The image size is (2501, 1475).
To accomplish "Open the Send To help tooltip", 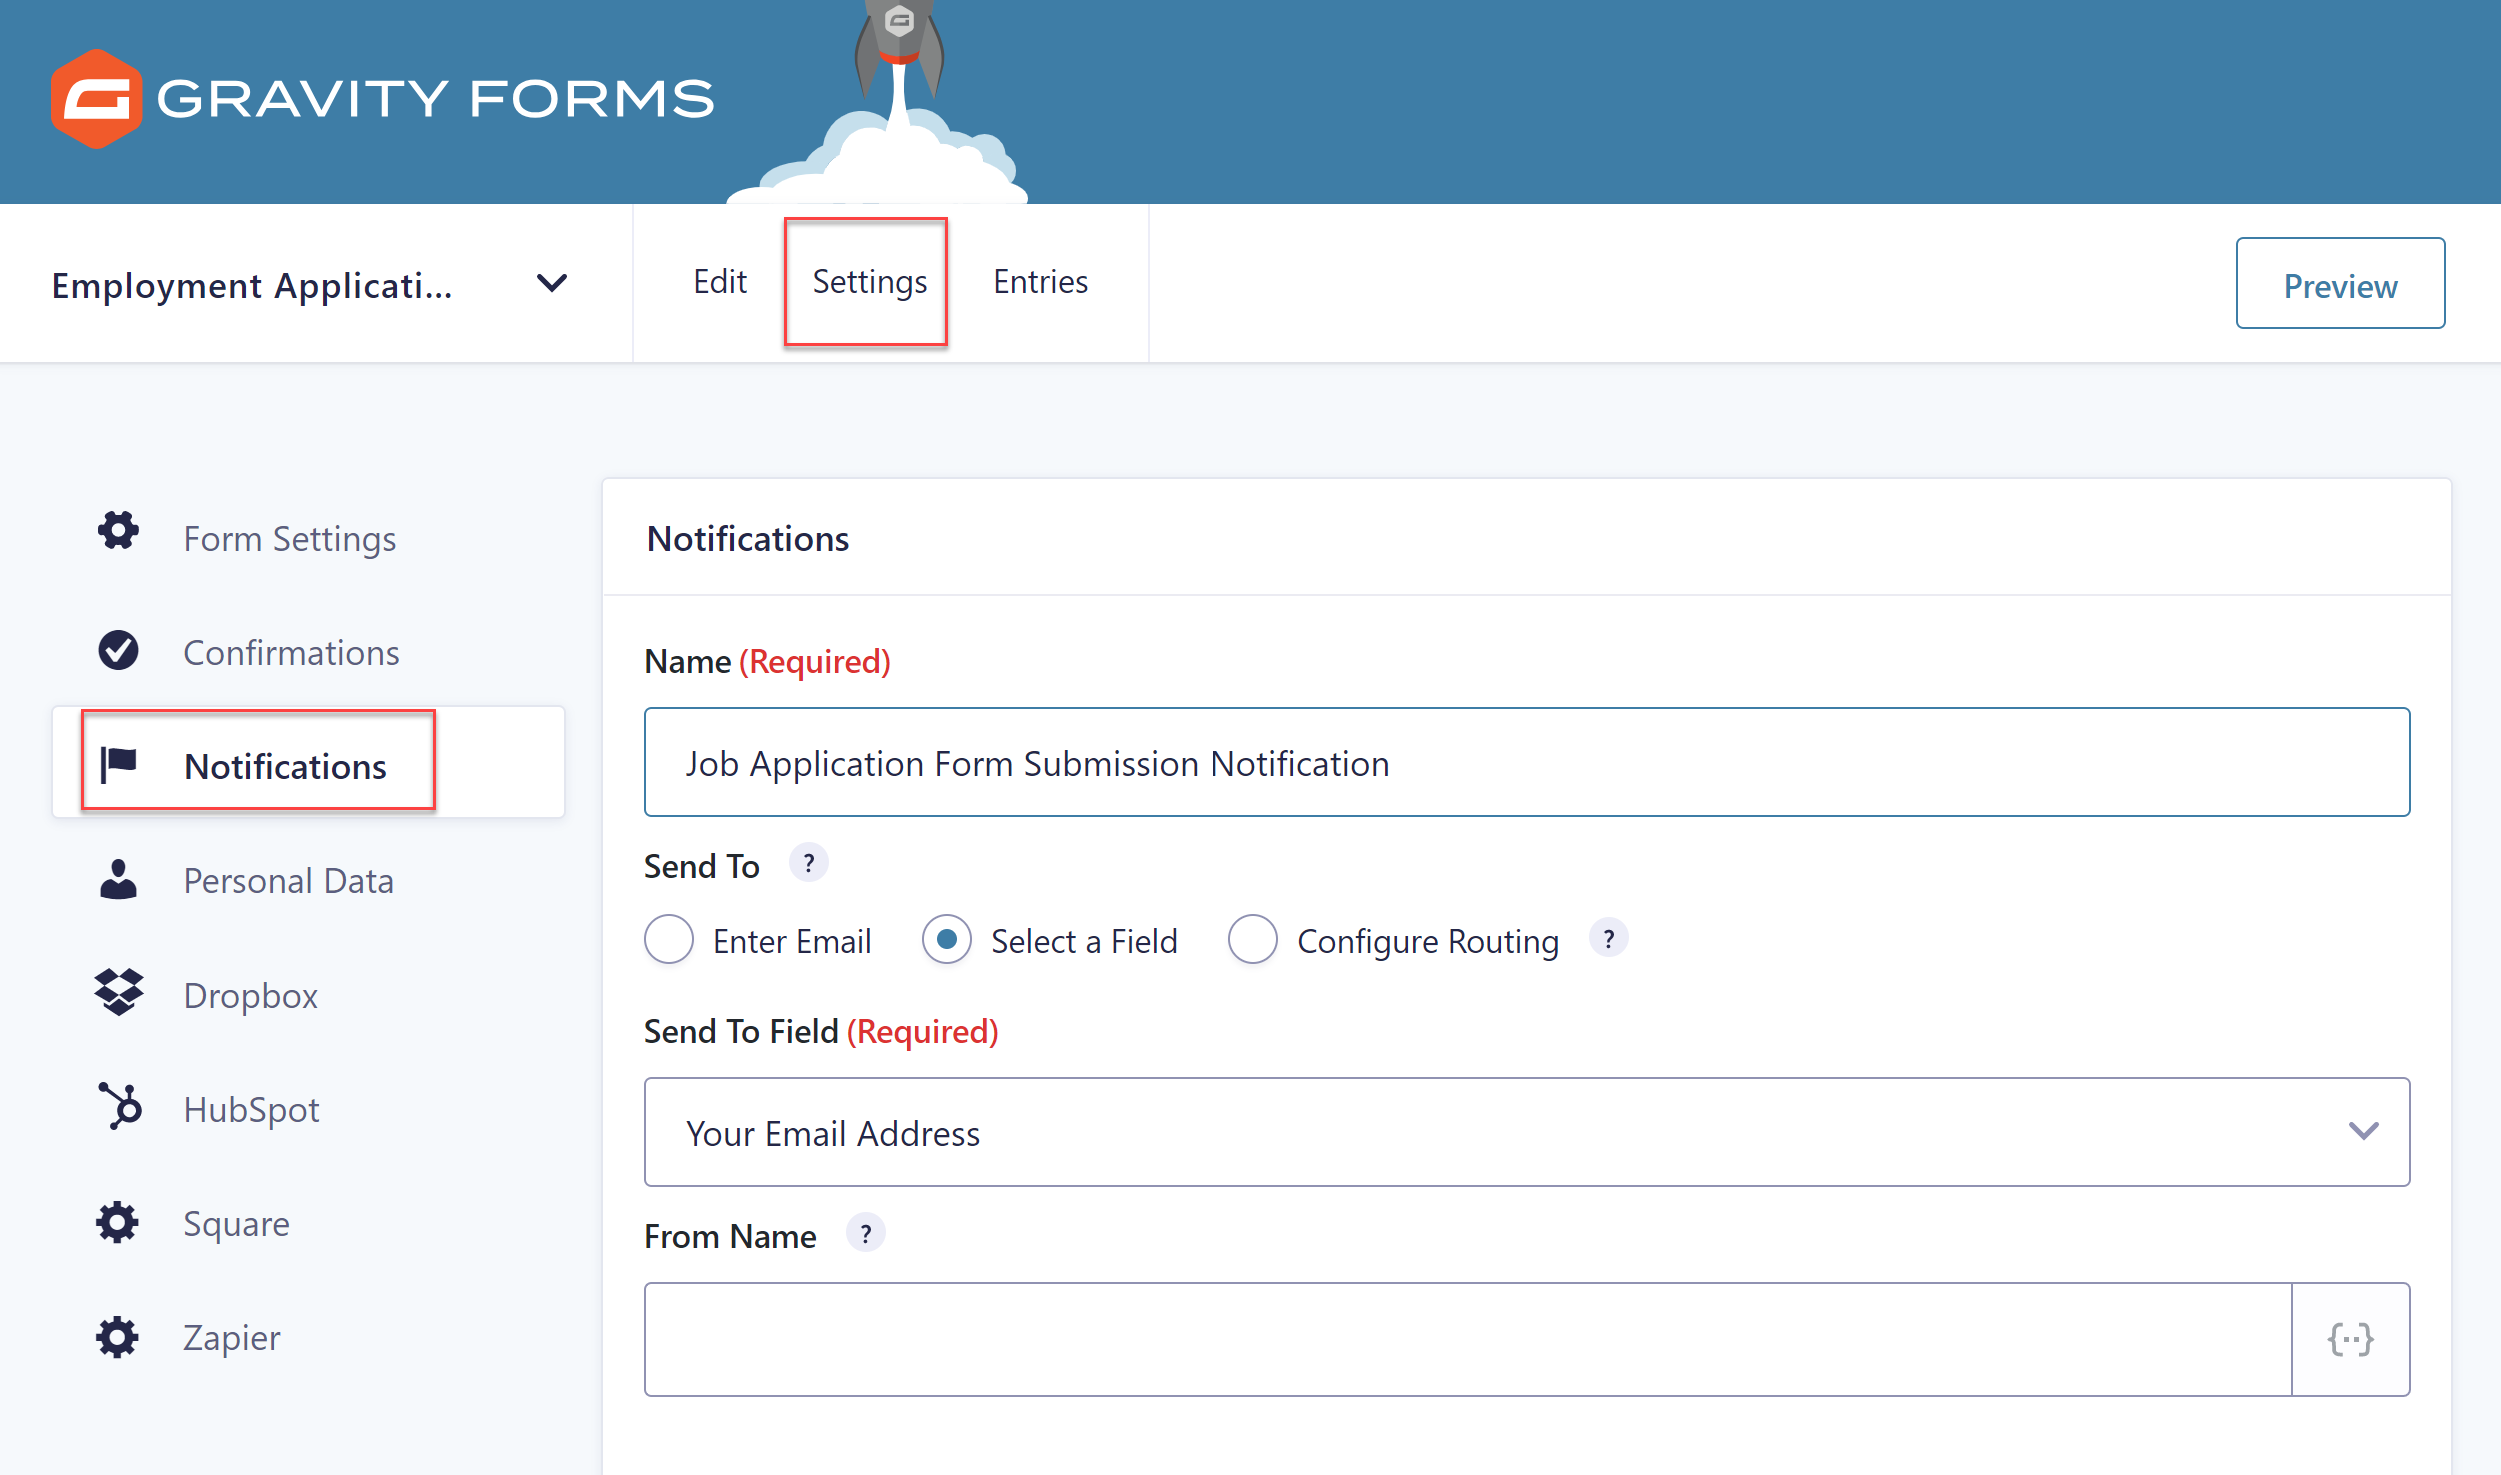I will tap(809, 863).
